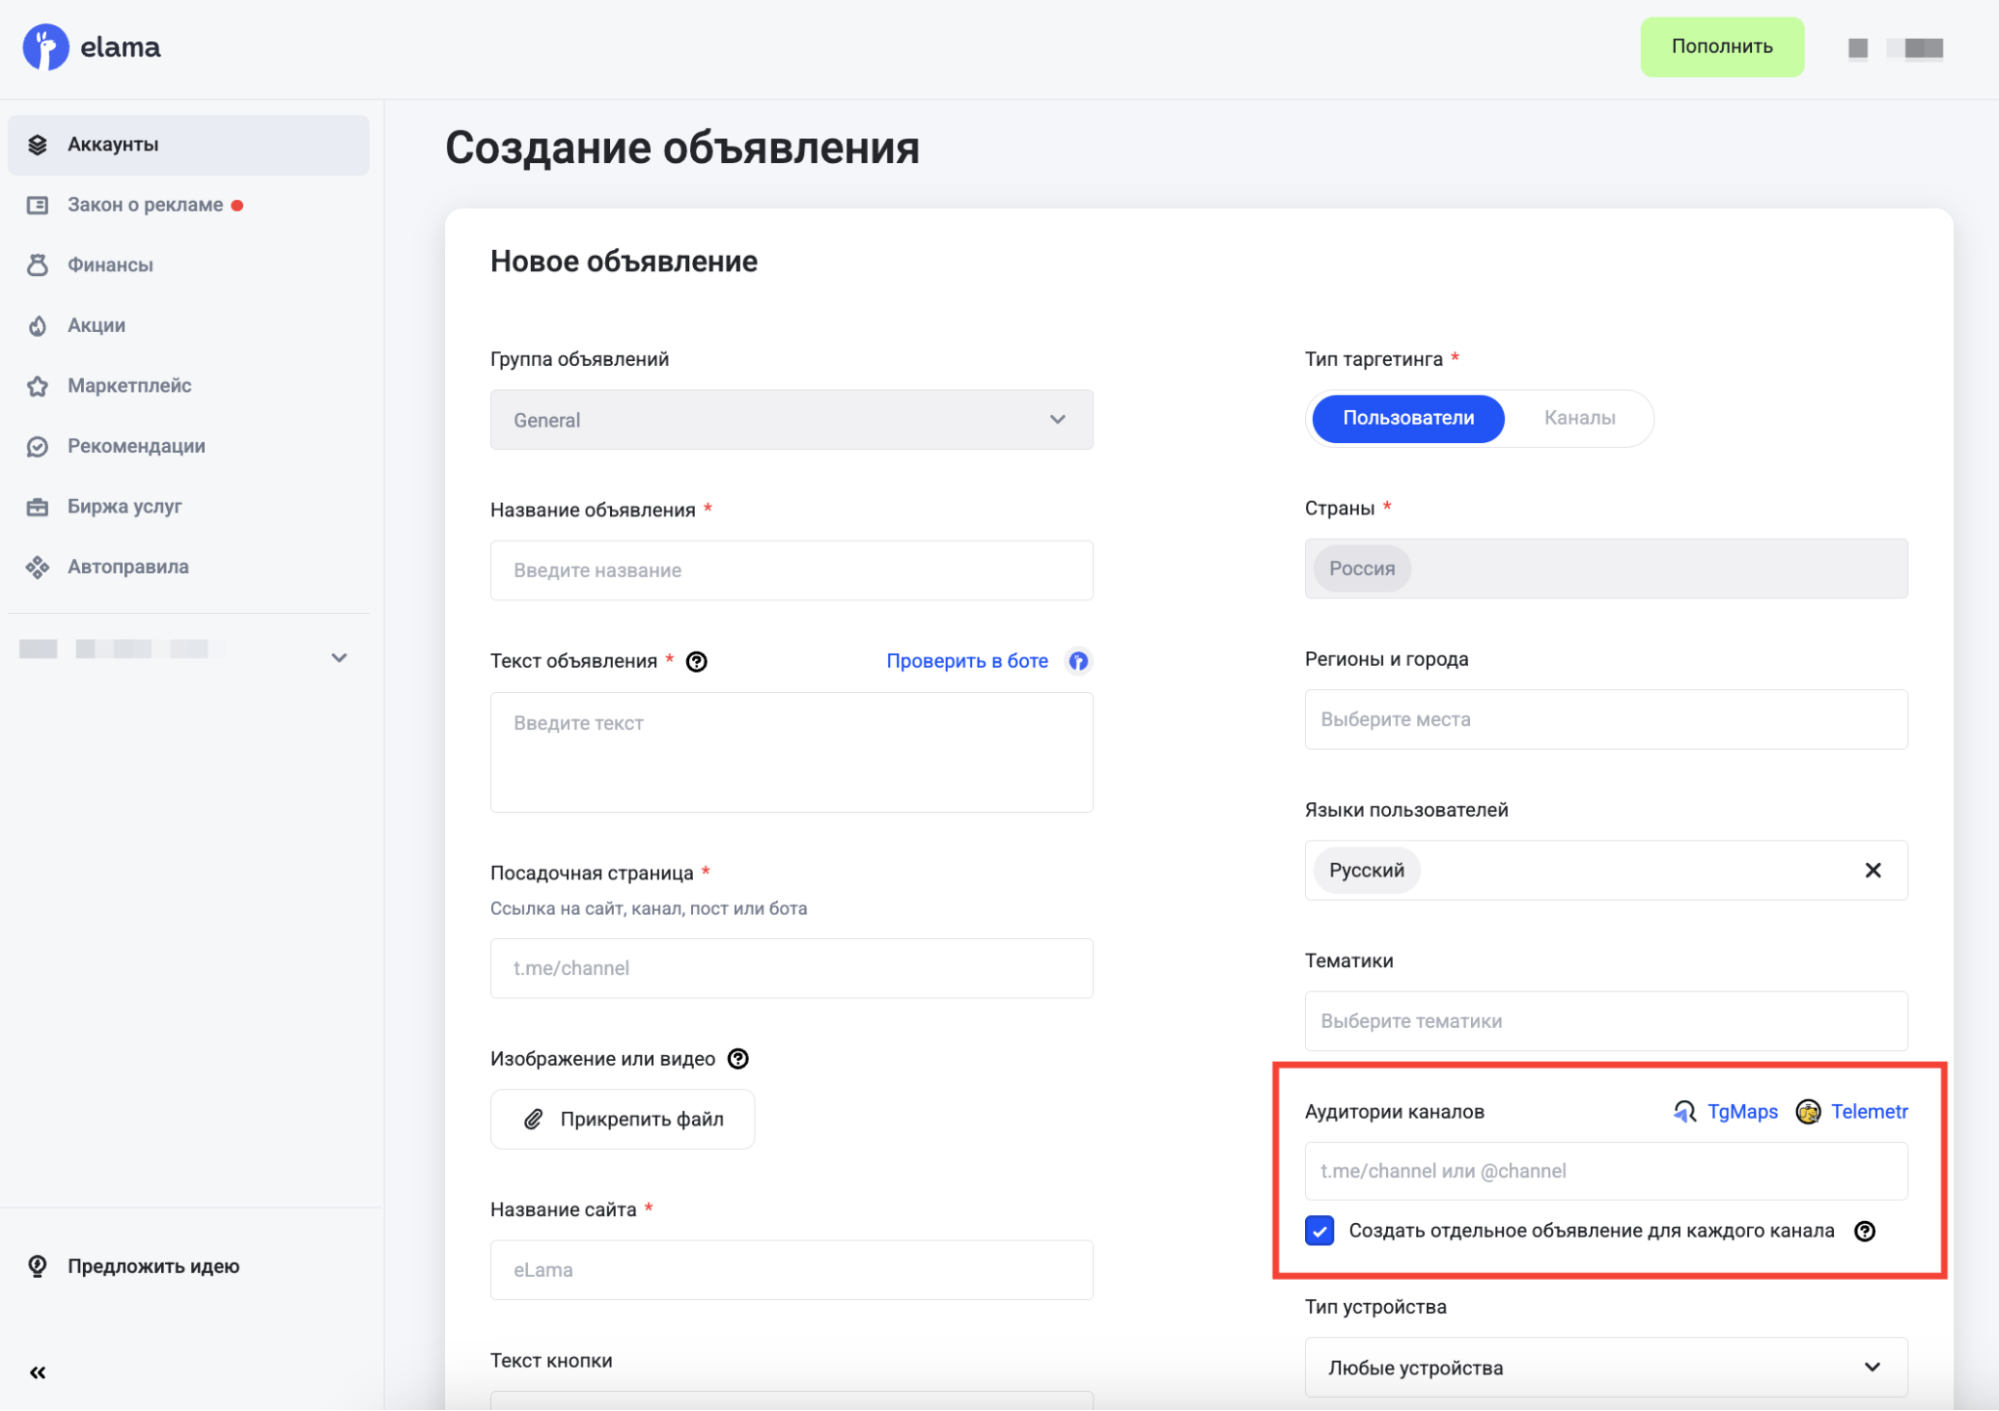
Task: Collapse sidebar with double-chevron icon
Action: coord(38,1372)
